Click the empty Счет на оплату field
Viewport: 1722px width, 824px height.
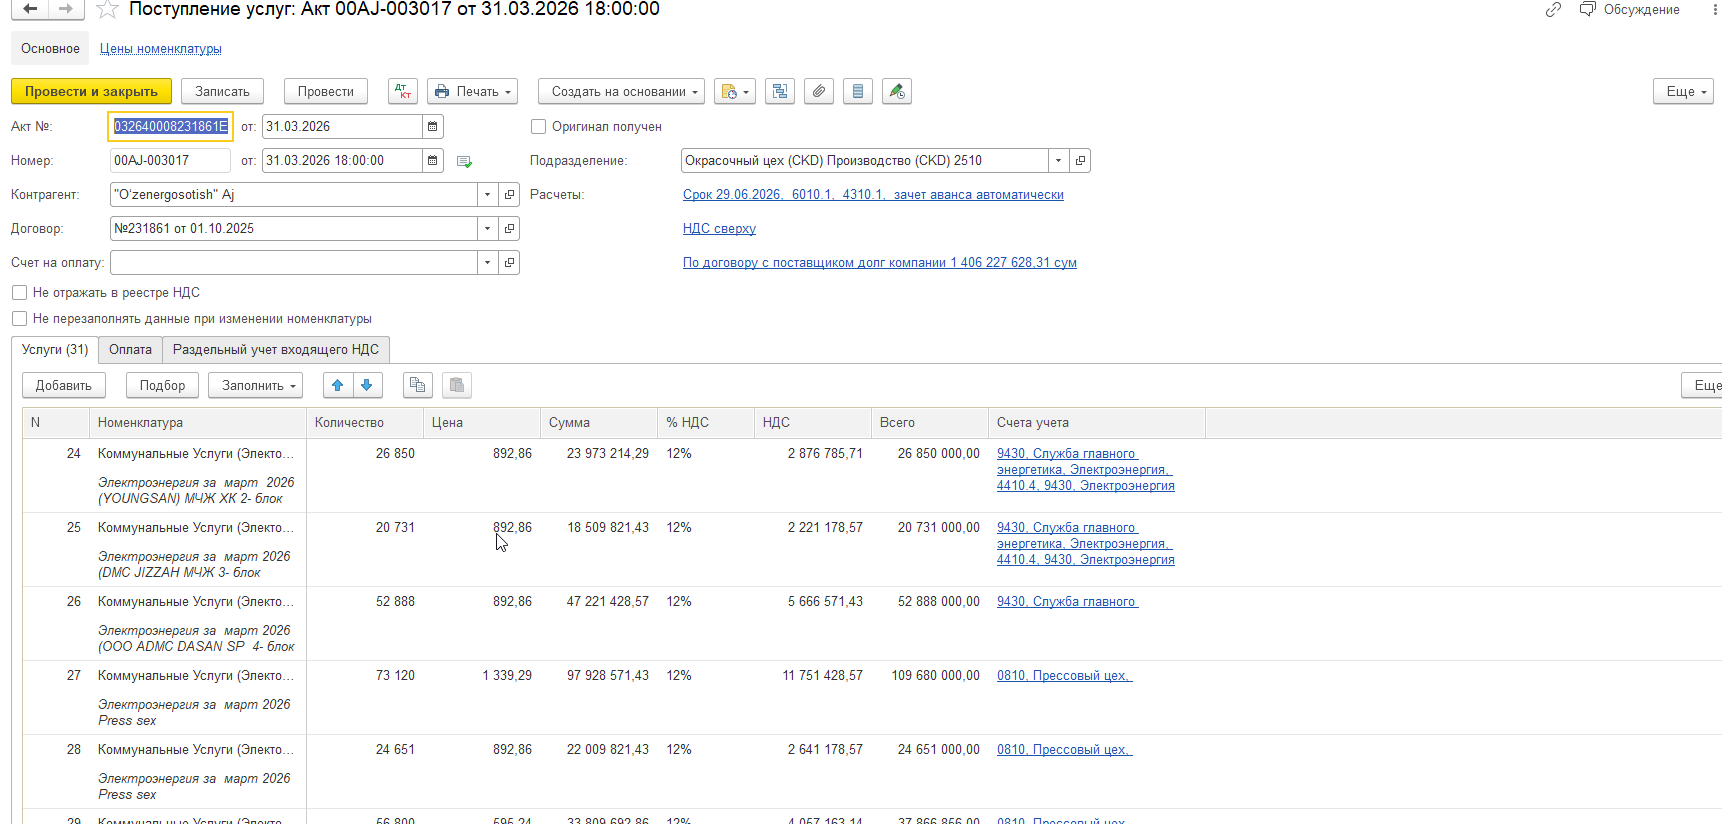coord(293,263)
